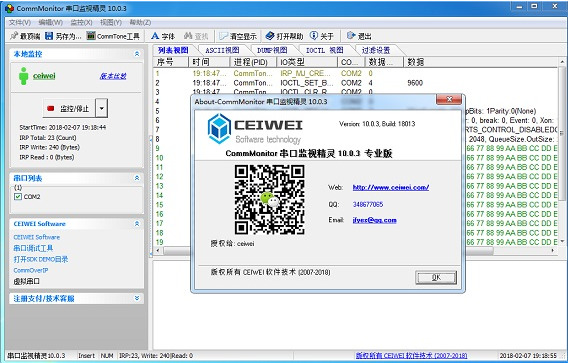Click the CommMonitor app icon in title bar
The height and width of the screenshot is (363, 568).
click(10, 8)
